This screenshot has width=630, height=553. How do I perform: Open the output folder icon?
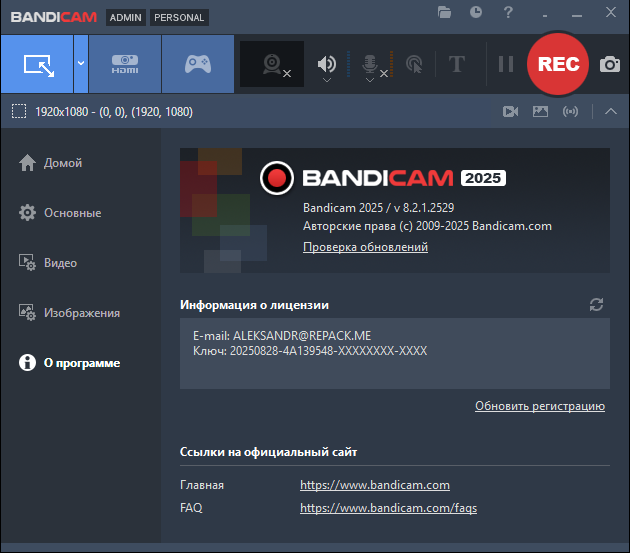pos(444,12)
